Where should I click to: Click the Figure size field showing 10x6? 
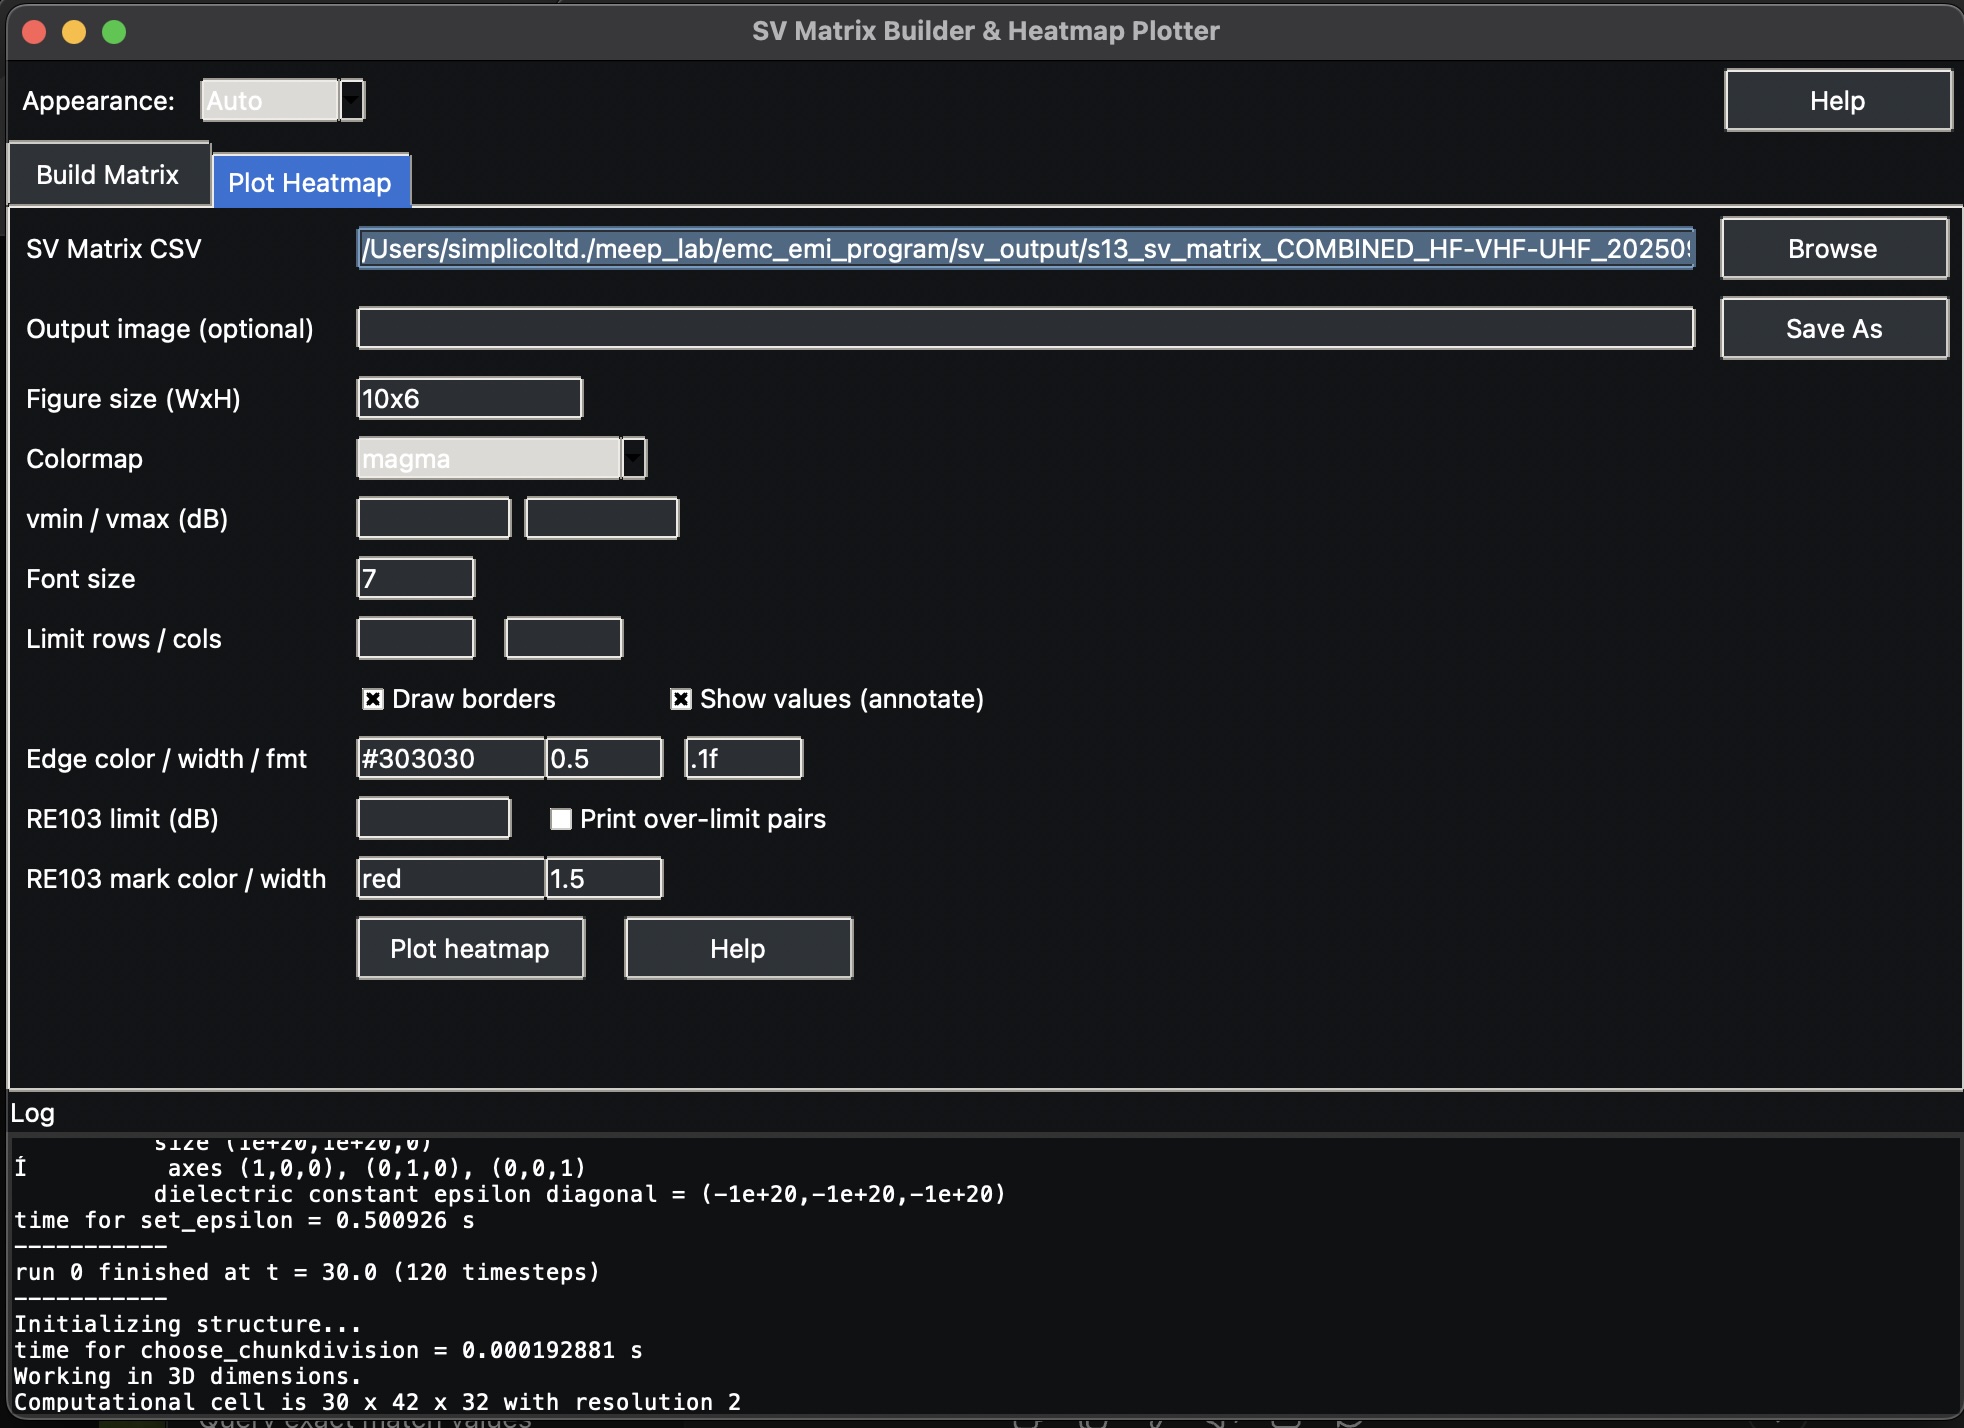pyautogui.click(x=469, y=398)
